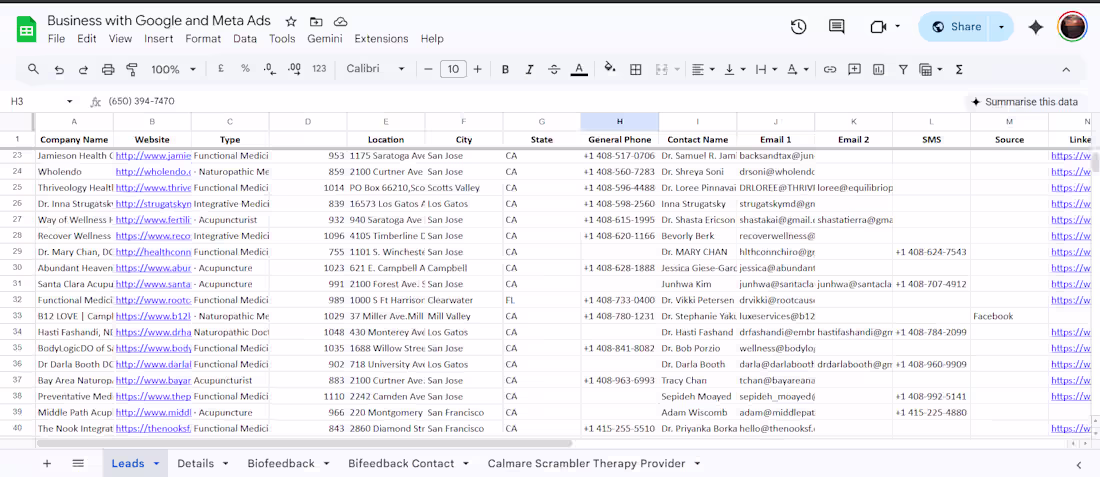Toggle italic formatting
Viewport: 1100px width, 477px height.
(x=530, y=69)
